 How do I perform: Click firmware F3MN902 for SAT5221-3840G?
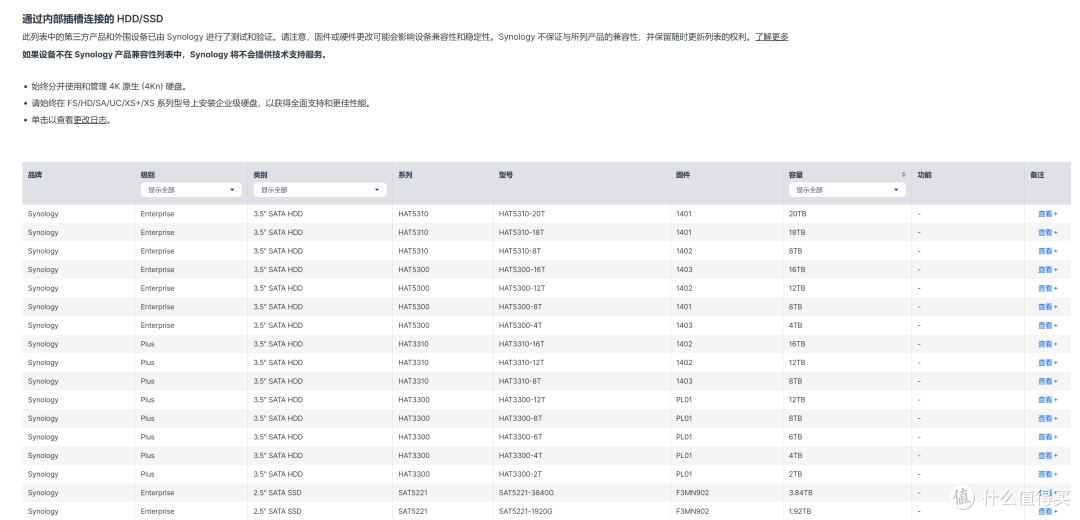692,493
